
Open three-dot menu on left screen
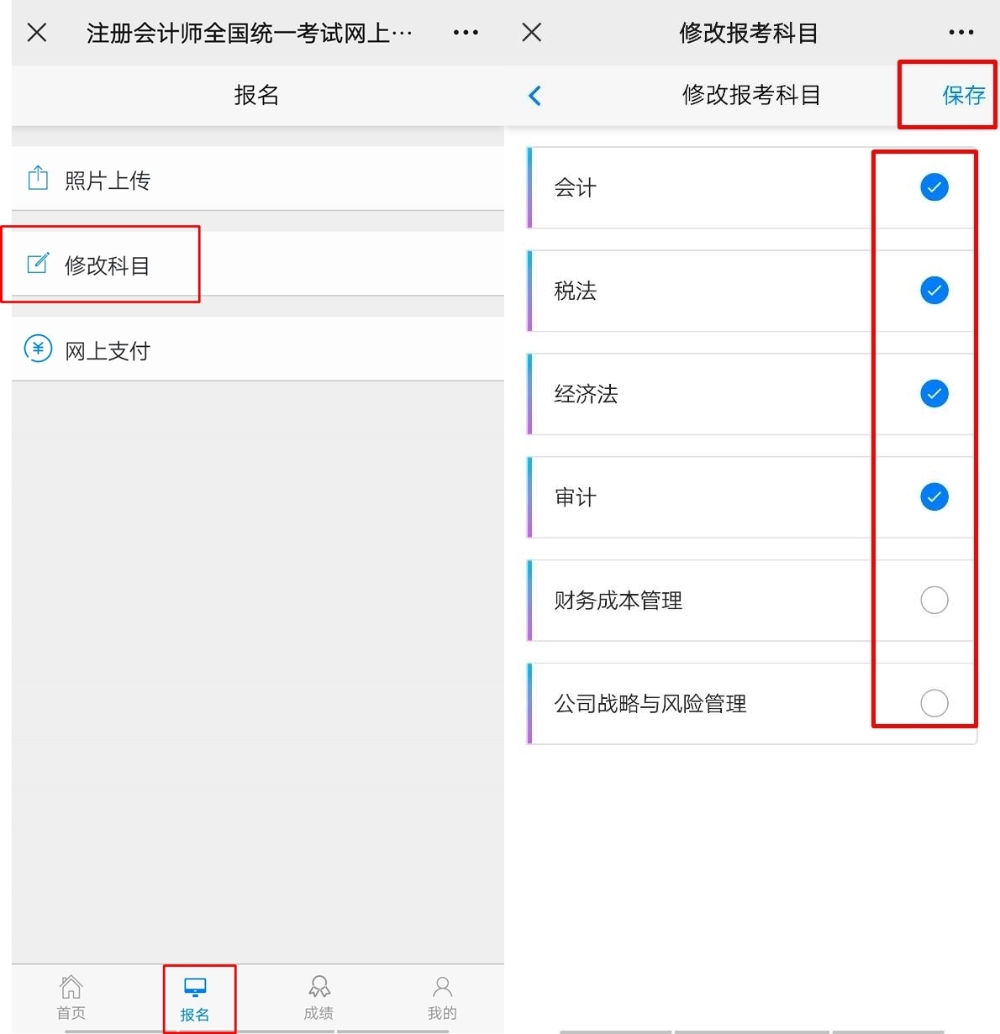point(466,33)
